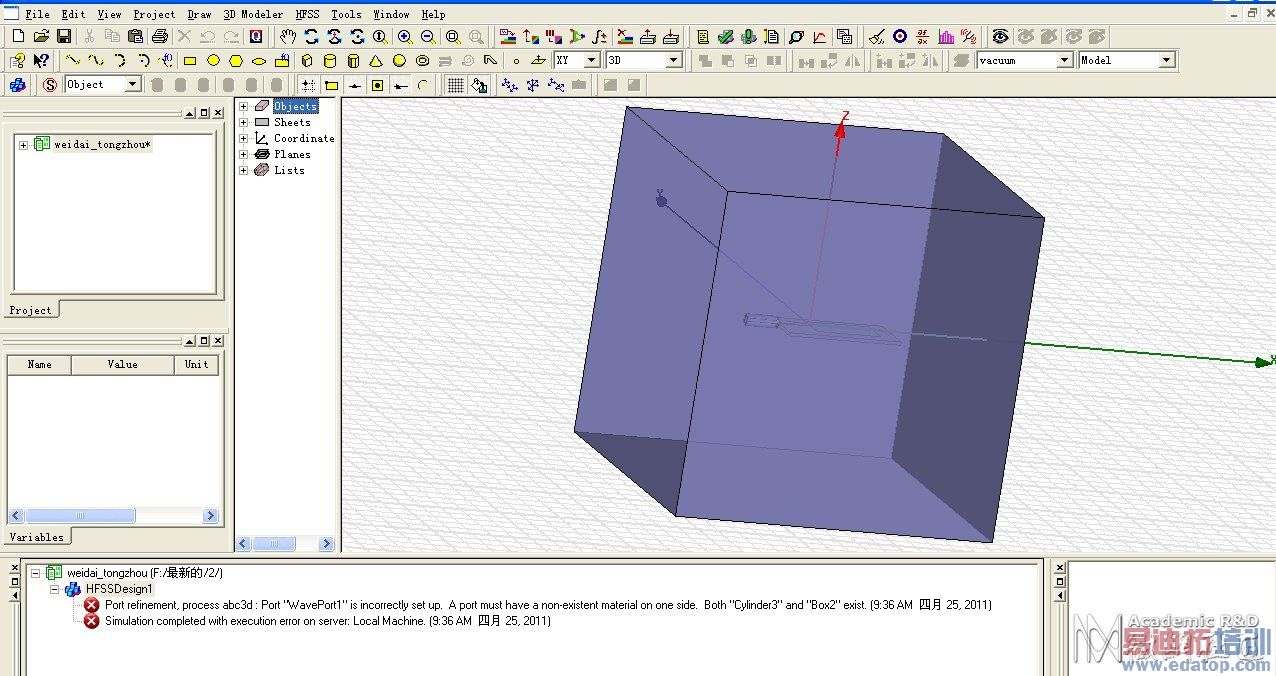
Task: Toggle the snap to grid point mode
Action: click(x=308, y=85)
